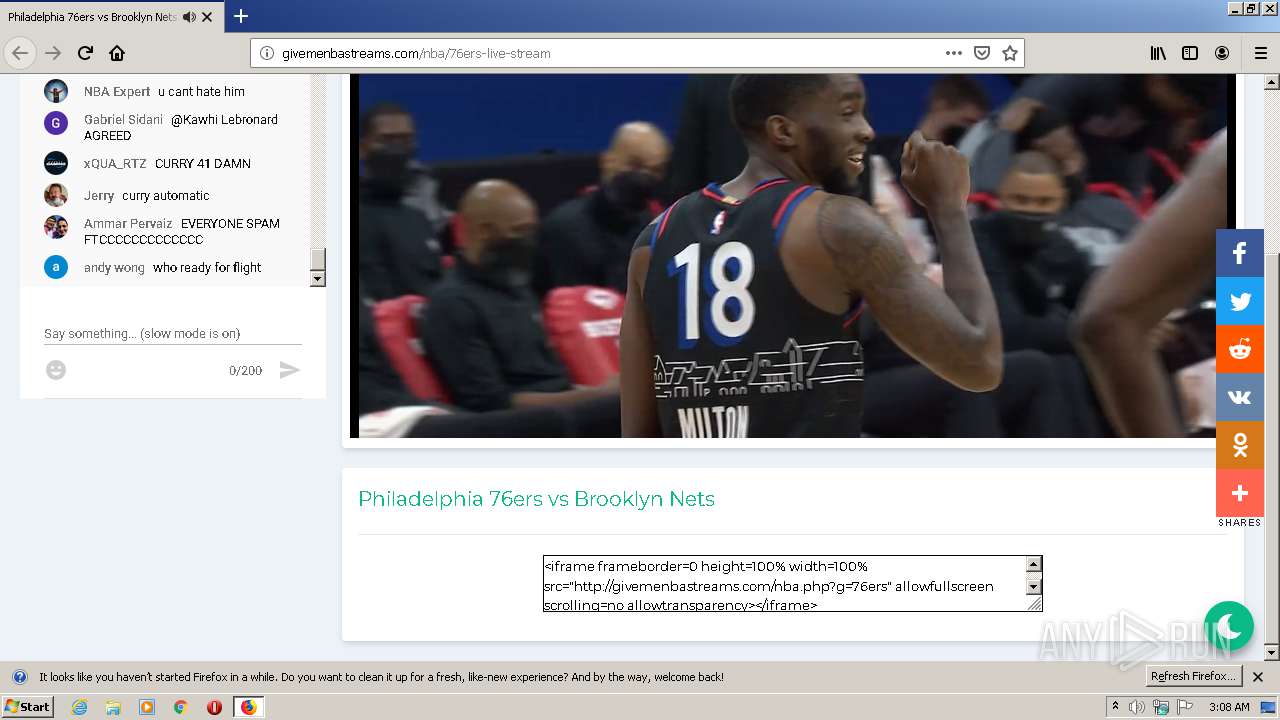Mute the 76ers vs Nets tab audio
Viewport: 1280px width, 720px height.
tap(189, 17)
